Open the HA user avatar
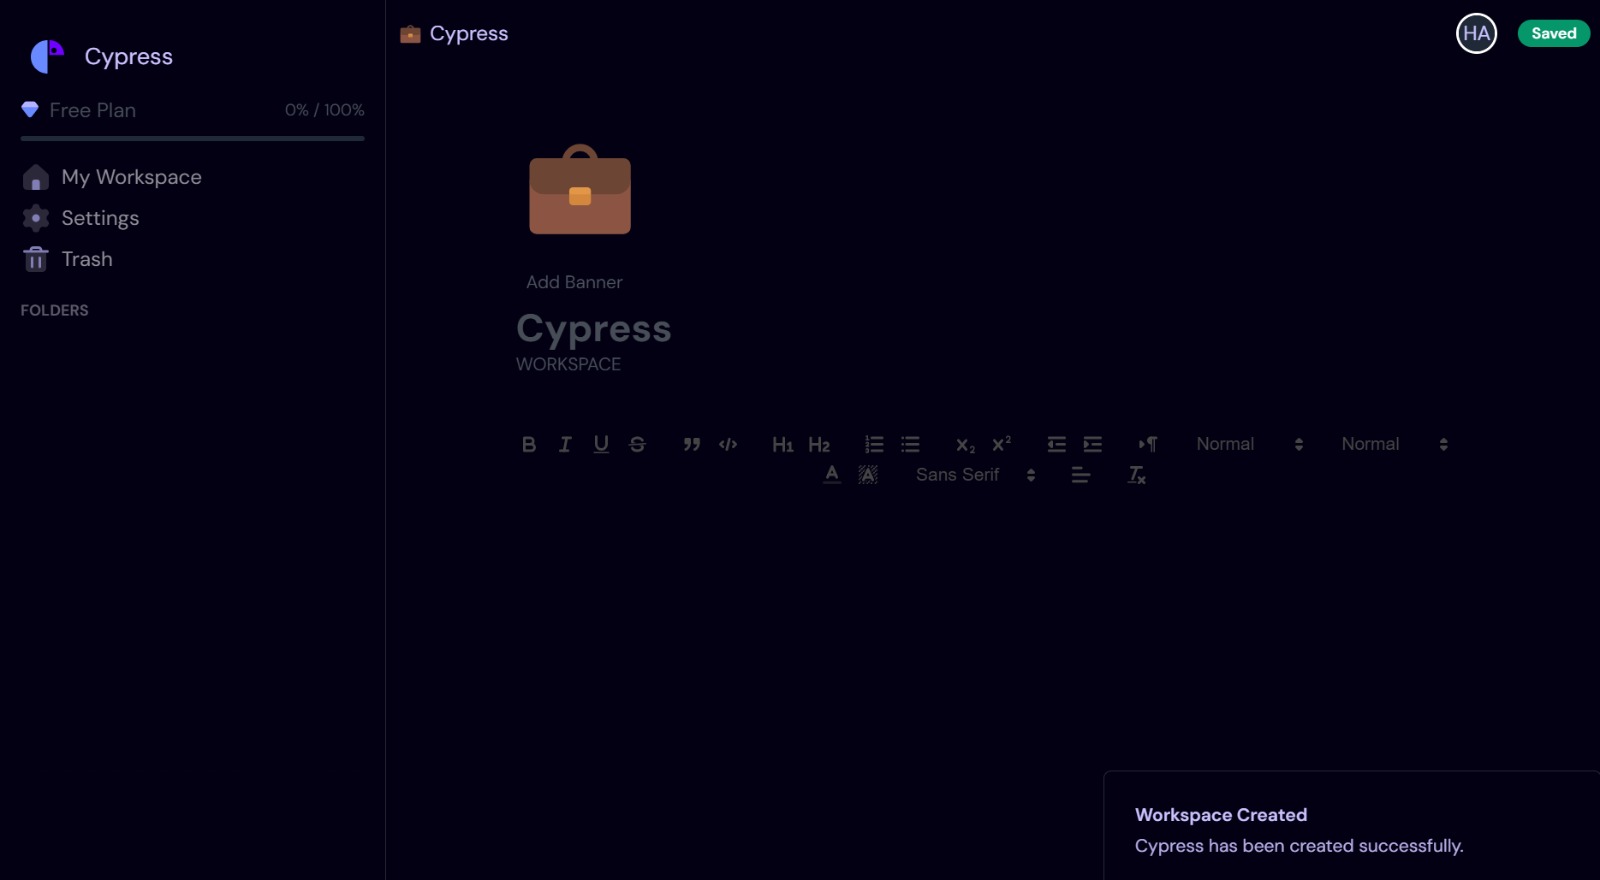 pos(1476,33)
